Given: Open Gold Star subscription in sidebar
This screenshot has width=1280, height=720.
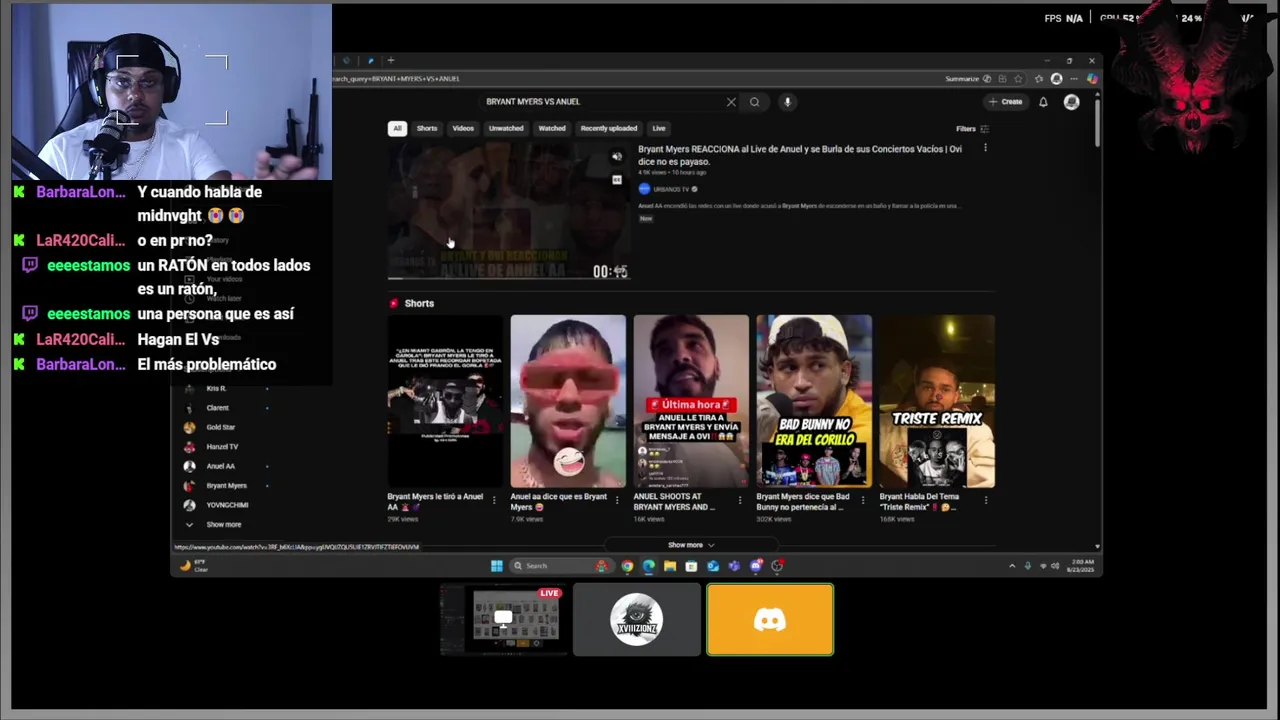Looking at the screenshot, I should [x=220, y=427].
